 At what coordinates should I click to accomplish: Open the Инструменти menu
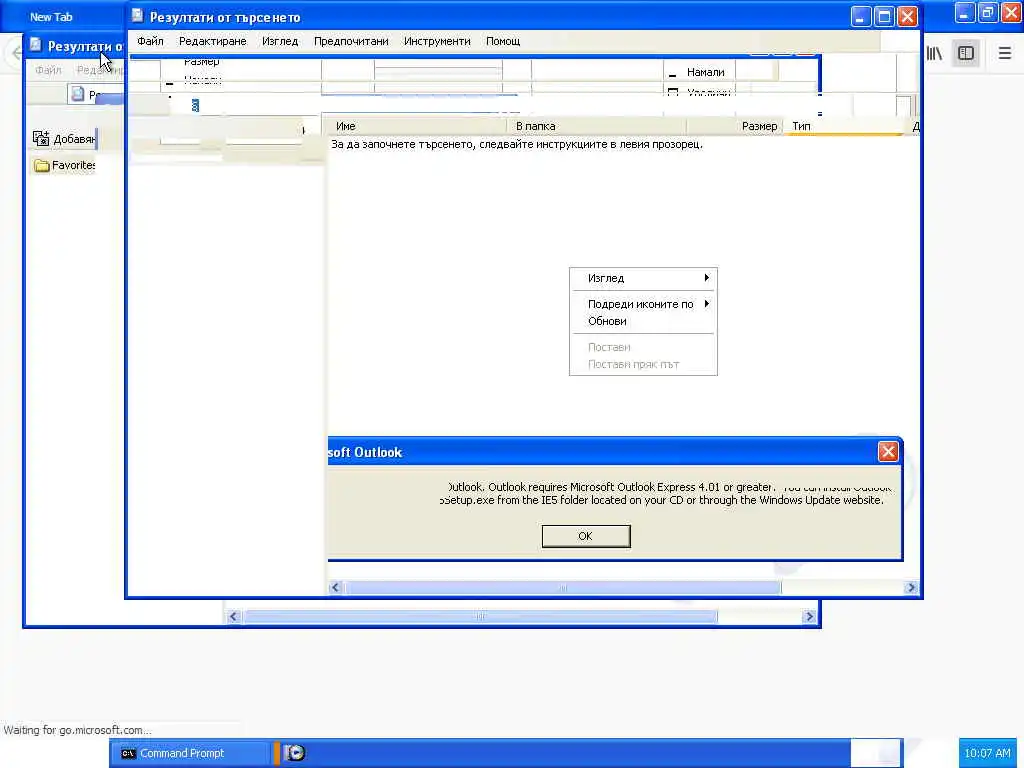437,41
